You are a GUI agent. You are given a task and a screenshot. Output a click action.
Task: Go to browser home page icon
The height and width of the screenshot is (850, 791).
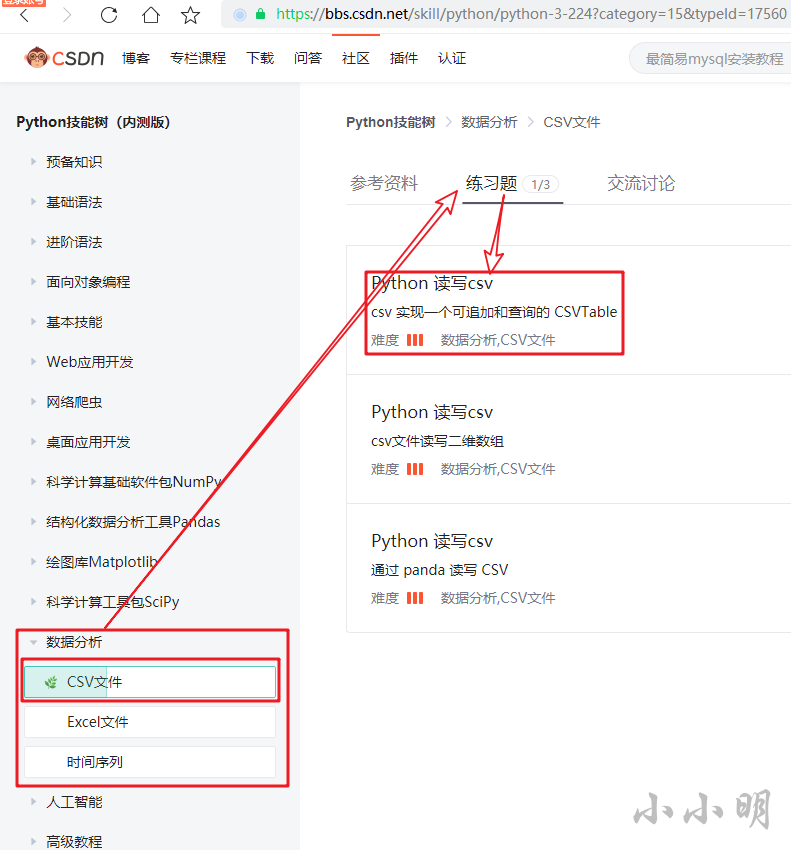pyautogui.click(x=151, y=15)
